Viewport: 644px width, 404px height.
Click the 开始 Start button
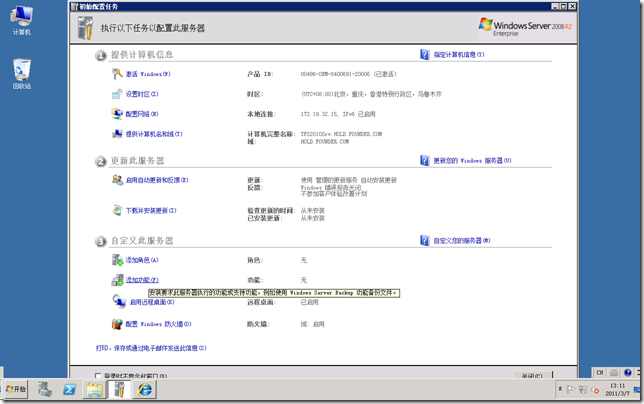(16, 389)
